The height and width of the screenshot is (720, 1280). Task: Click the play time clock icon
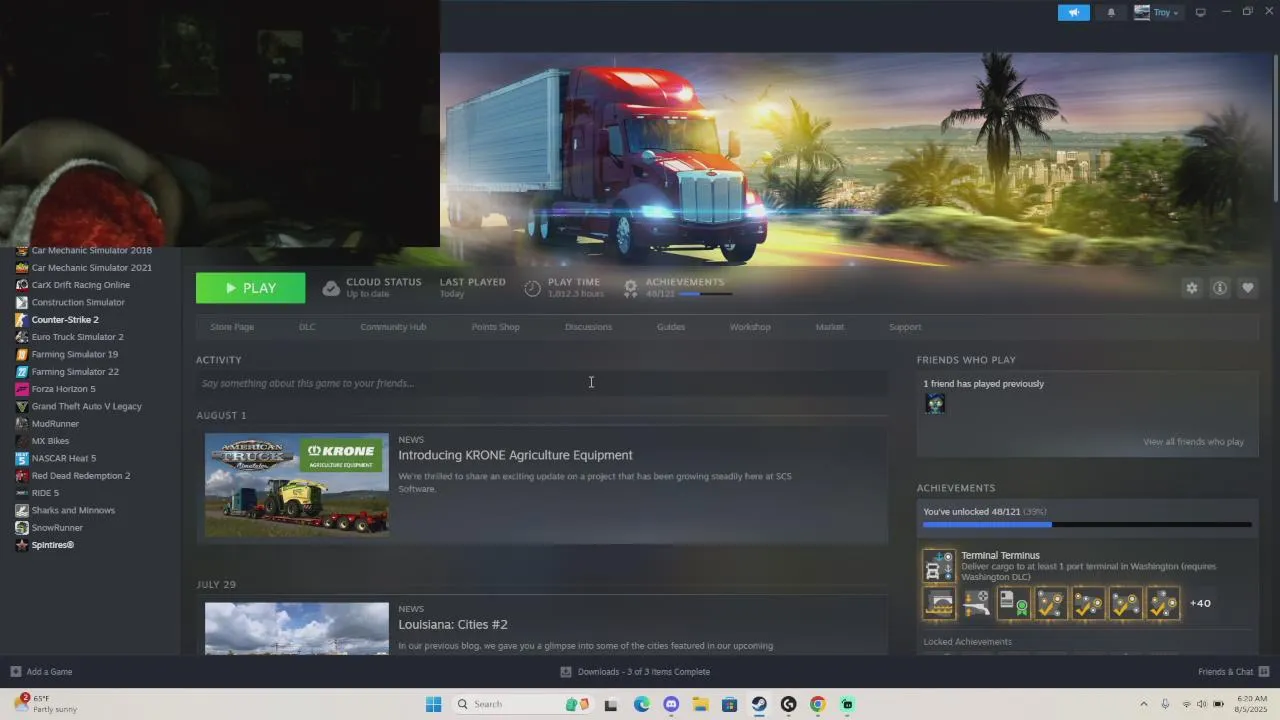[532, 288]
